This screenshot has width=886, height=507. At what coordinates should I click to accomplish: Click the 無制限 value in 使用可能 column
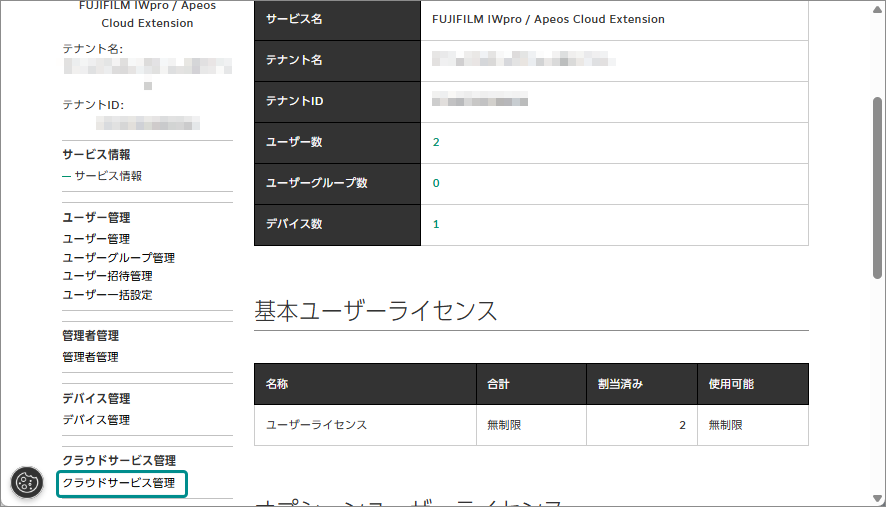pos(726,425)
